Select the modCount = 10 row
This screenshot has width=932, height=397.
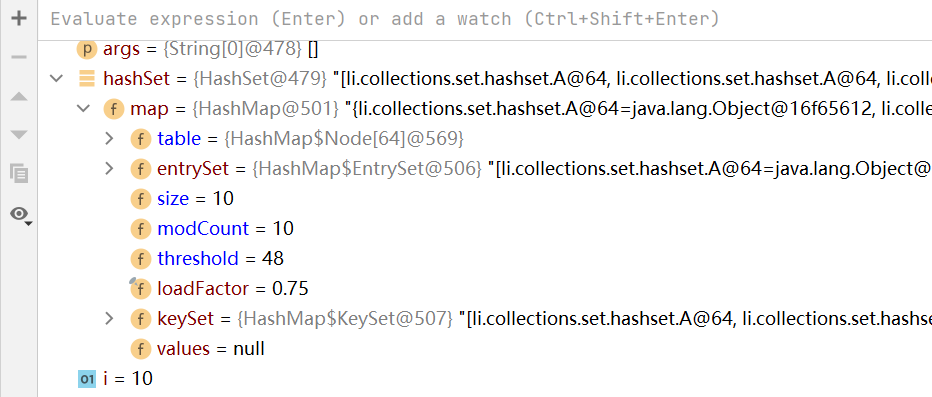pyautogui.click(x=484, y=228)
